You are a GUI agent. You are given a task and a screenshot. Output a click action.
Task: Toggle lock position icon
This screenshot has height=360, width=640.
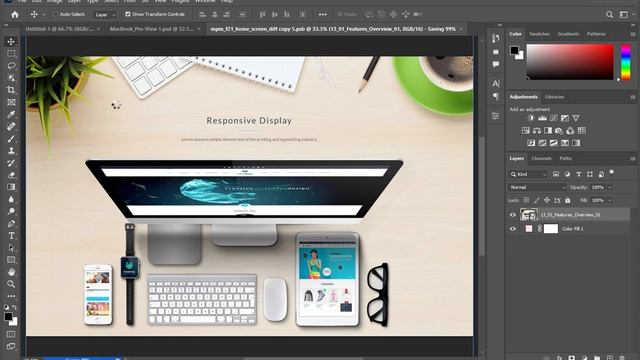(x=547, y=200)
